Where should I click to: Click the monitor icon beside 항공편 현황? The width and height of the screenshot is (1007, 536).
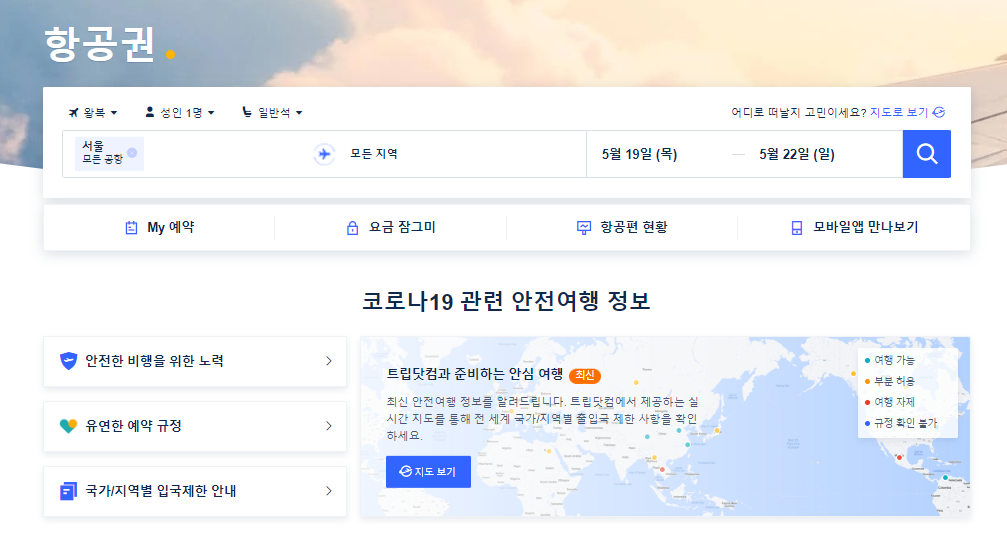click(x=584, y=228)
